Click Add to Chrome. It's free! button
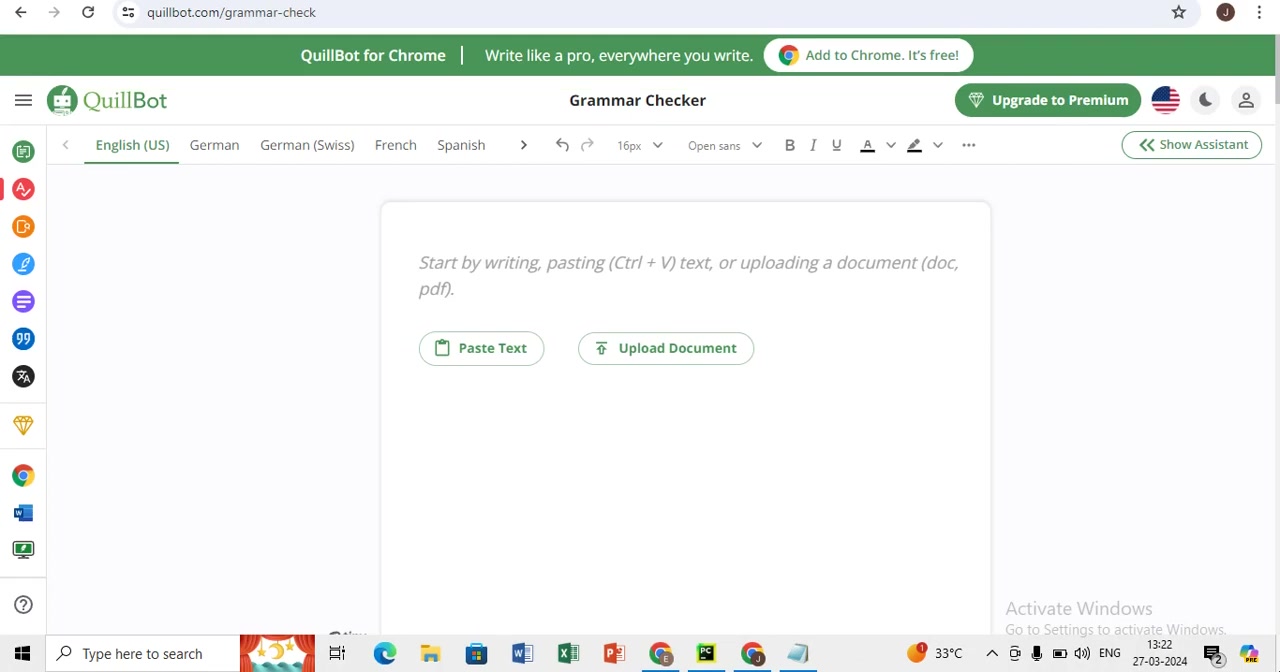Viewport: 1280px width, 672px height. coord(869,55)
